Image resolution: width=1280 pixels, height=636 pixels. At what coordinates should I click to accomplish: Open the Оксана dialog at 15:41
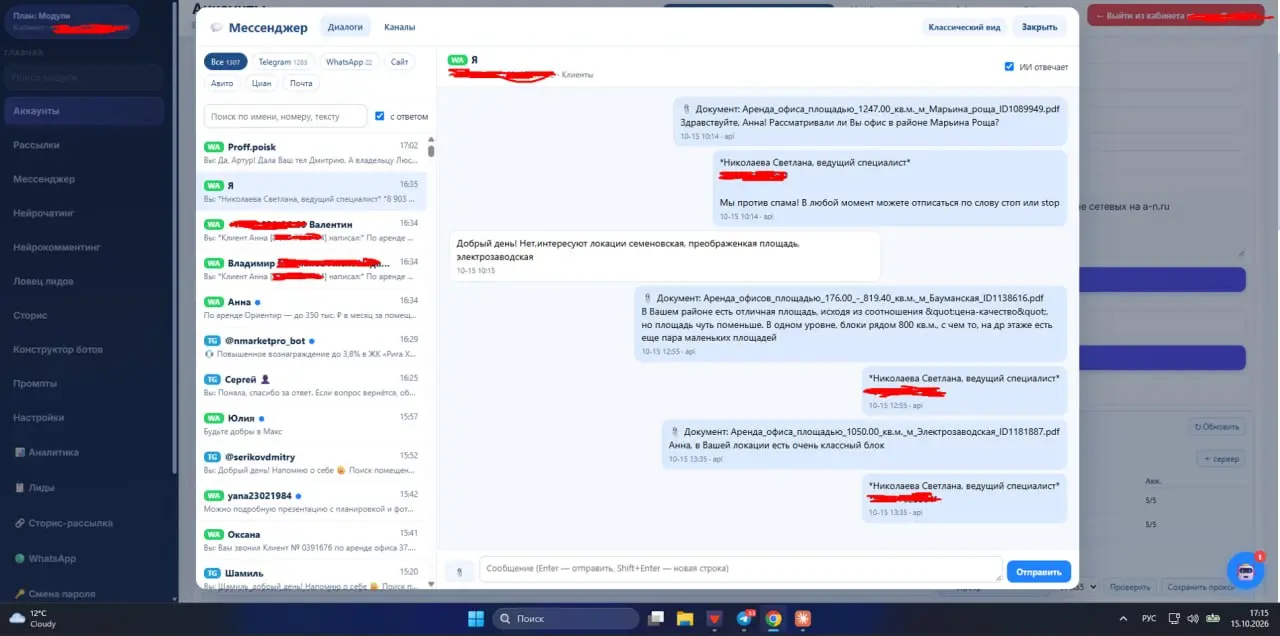pyautogui.click(x=311, y=540)
